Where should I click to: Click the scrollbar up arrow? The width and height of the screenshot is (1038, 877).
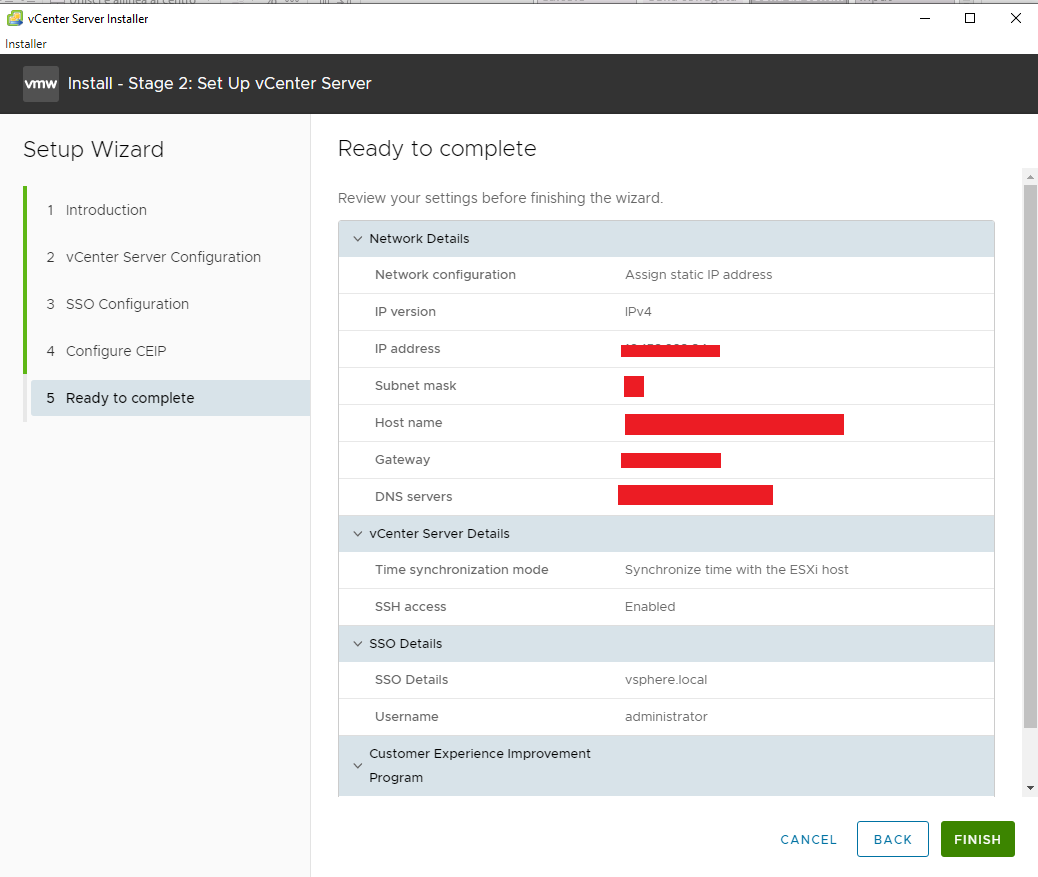[x=1030, y=177]
